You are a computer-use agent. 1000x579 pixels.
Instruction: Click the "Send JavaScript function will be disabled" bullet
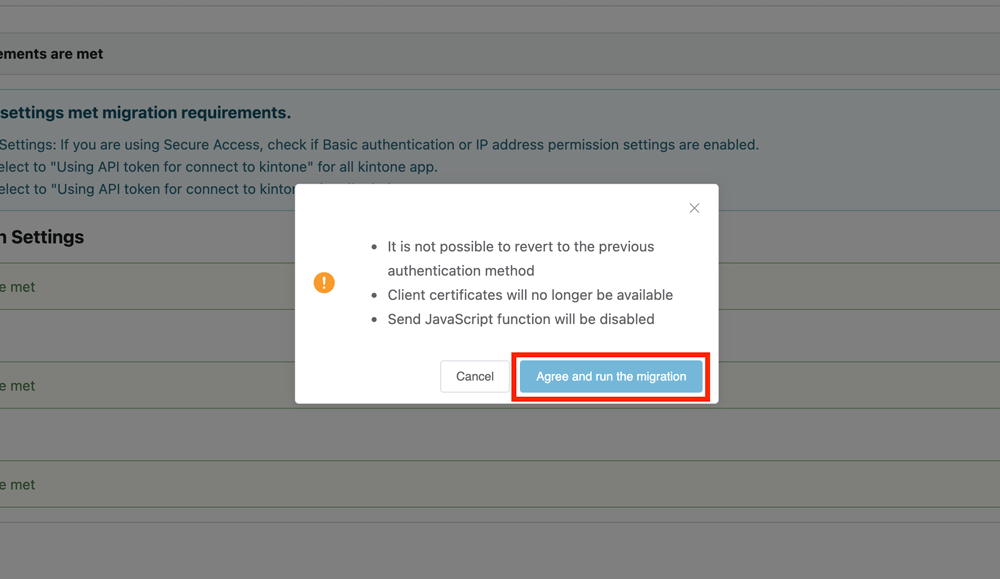(x=521, y=319)
